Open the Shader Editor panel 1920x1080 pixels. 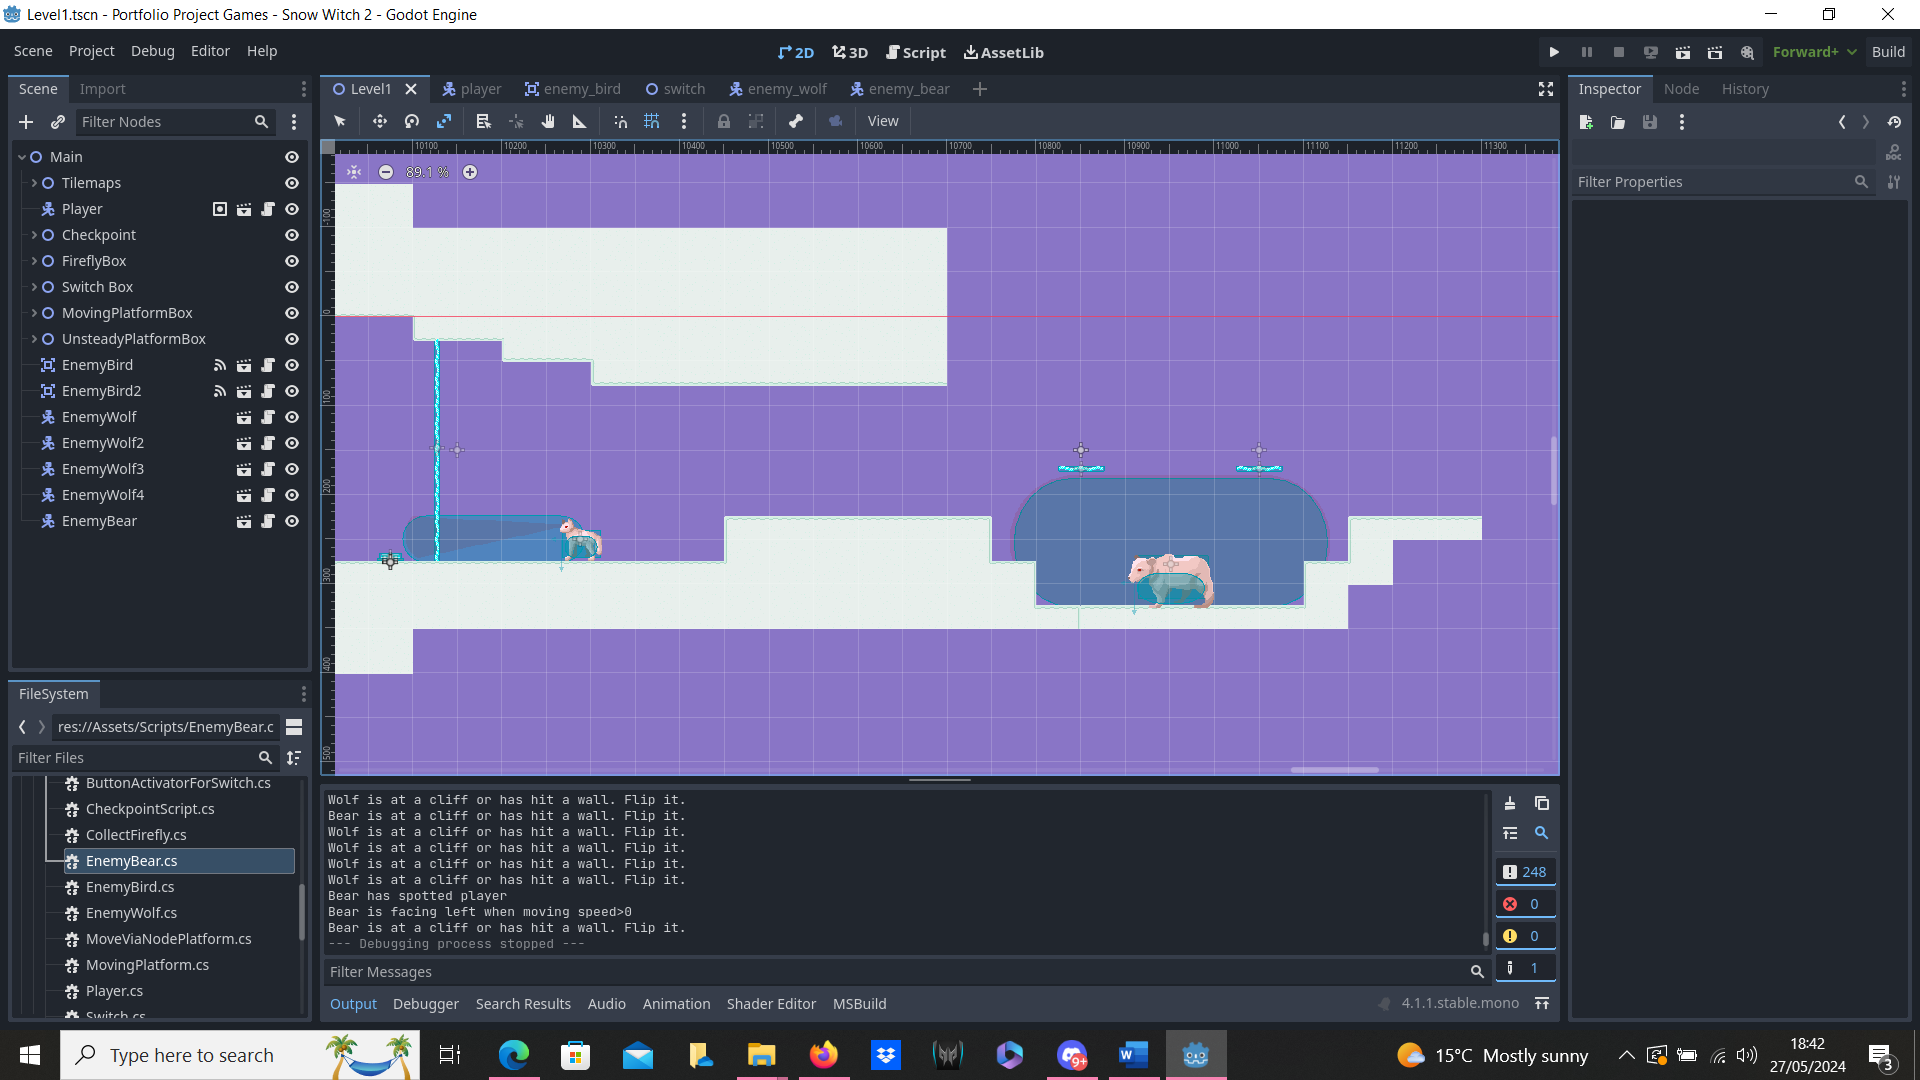tap(771, 1004)
